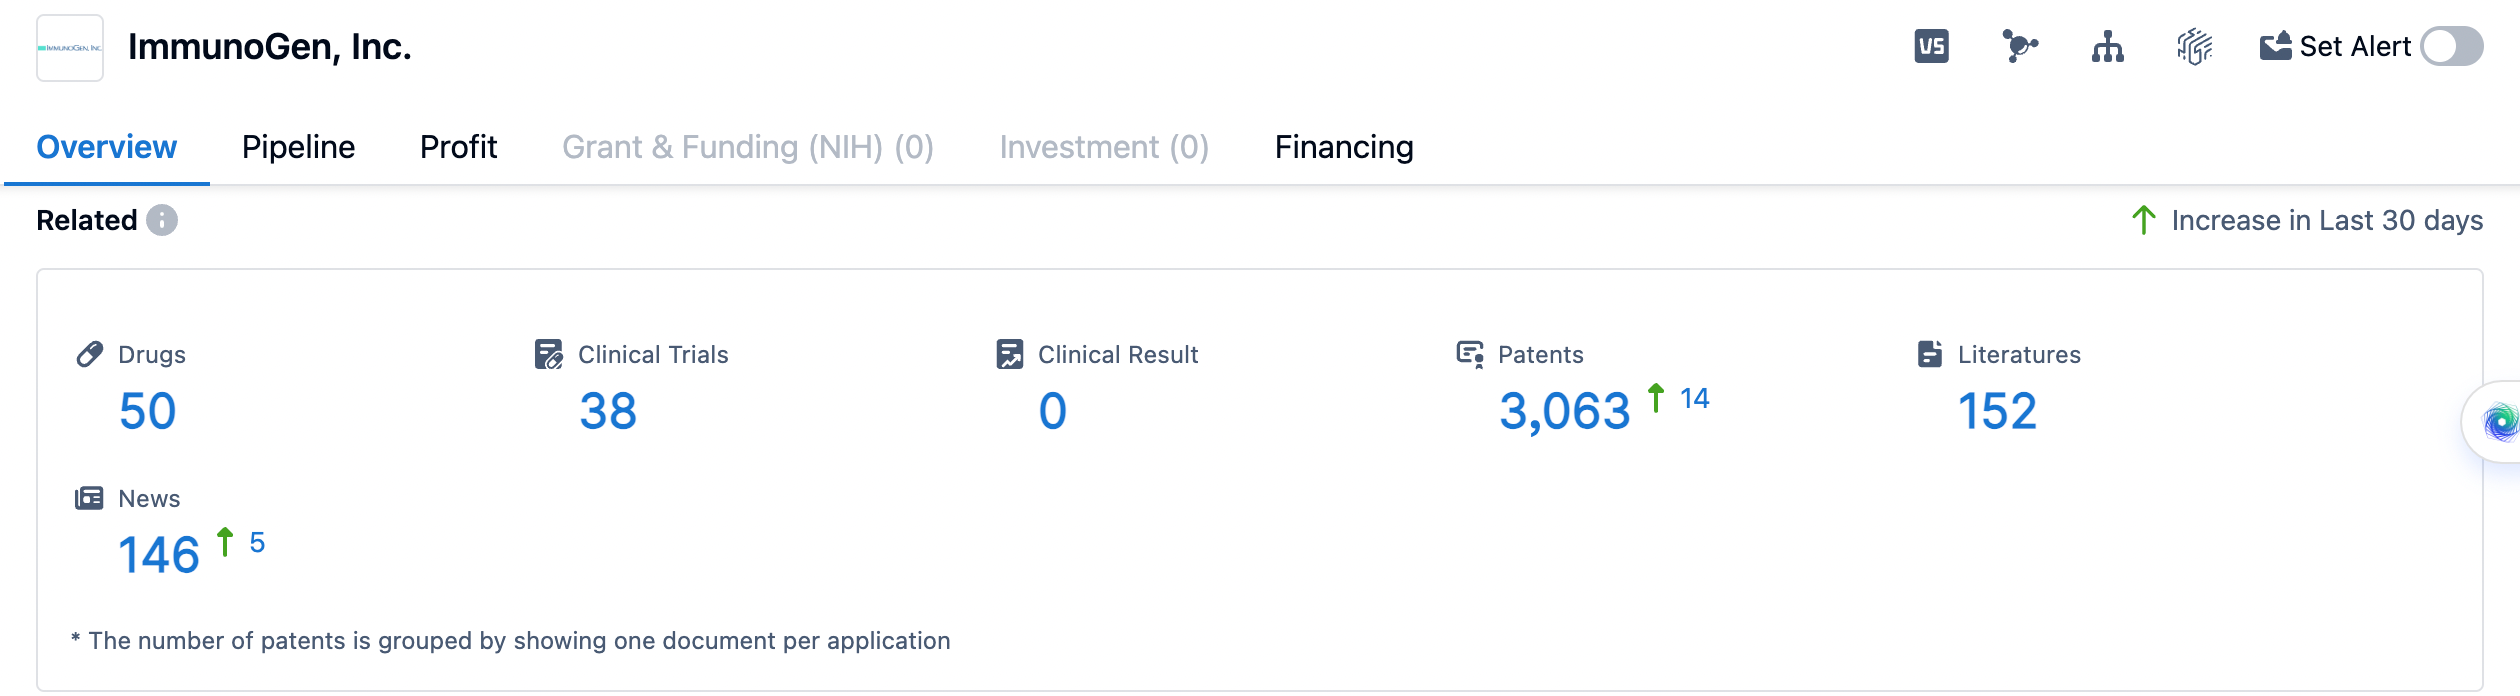Toggle the Set Alert switch
This screenshot has width=2520, height=696.
2451,47
